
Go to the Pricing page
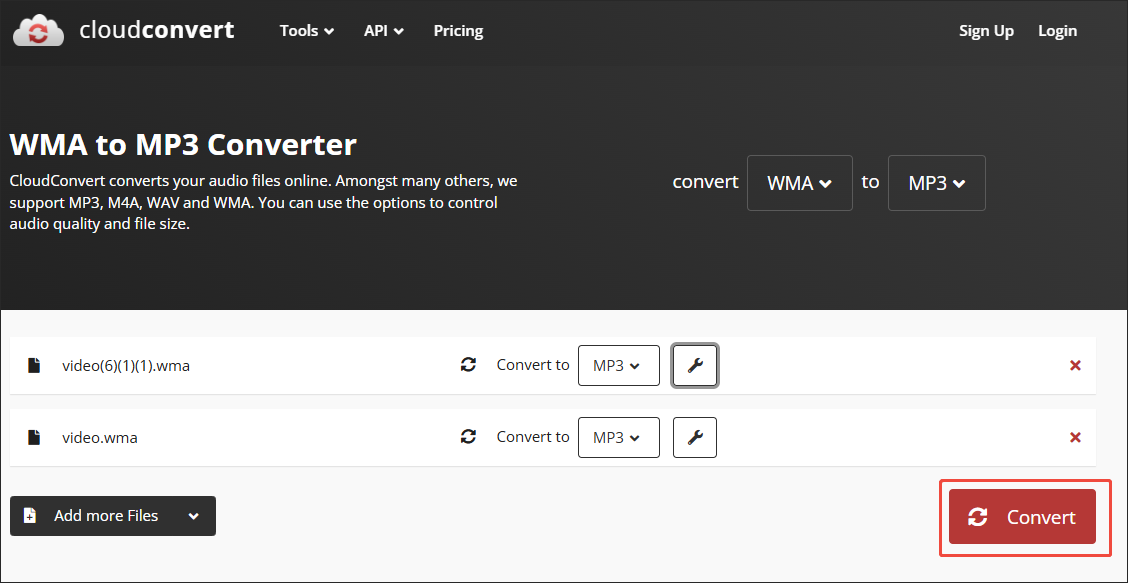click(458, 30)
